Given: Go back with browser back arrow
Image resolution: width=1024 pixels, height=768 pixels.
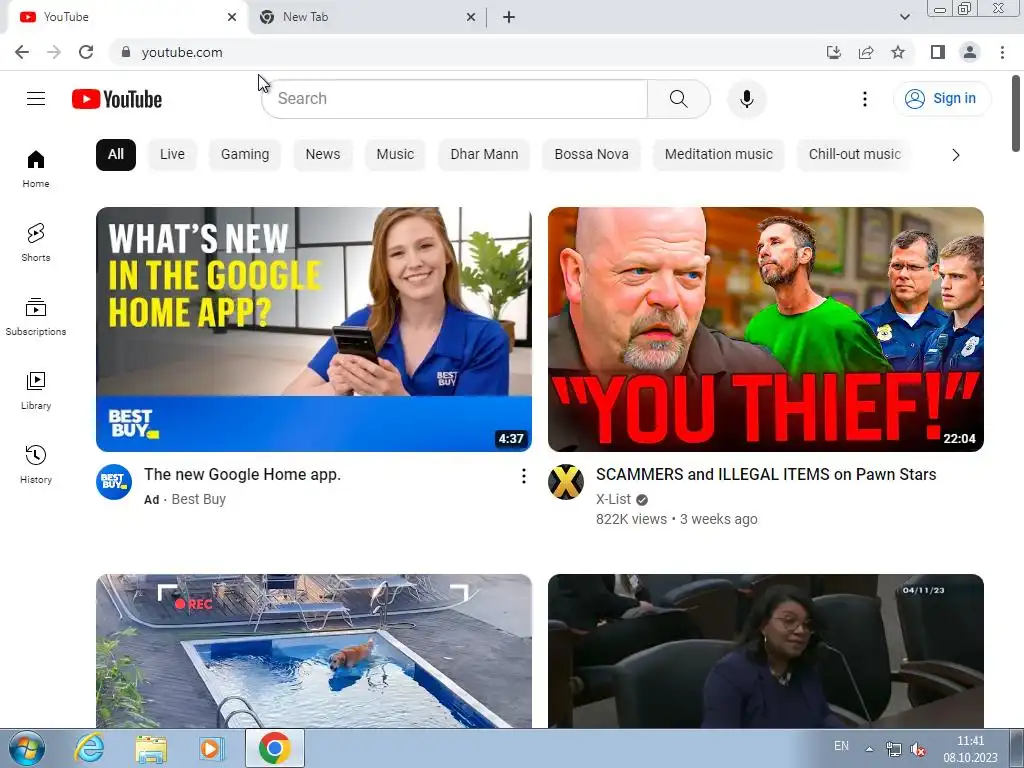Looking at the screenshot, I should tap(22, 52).
